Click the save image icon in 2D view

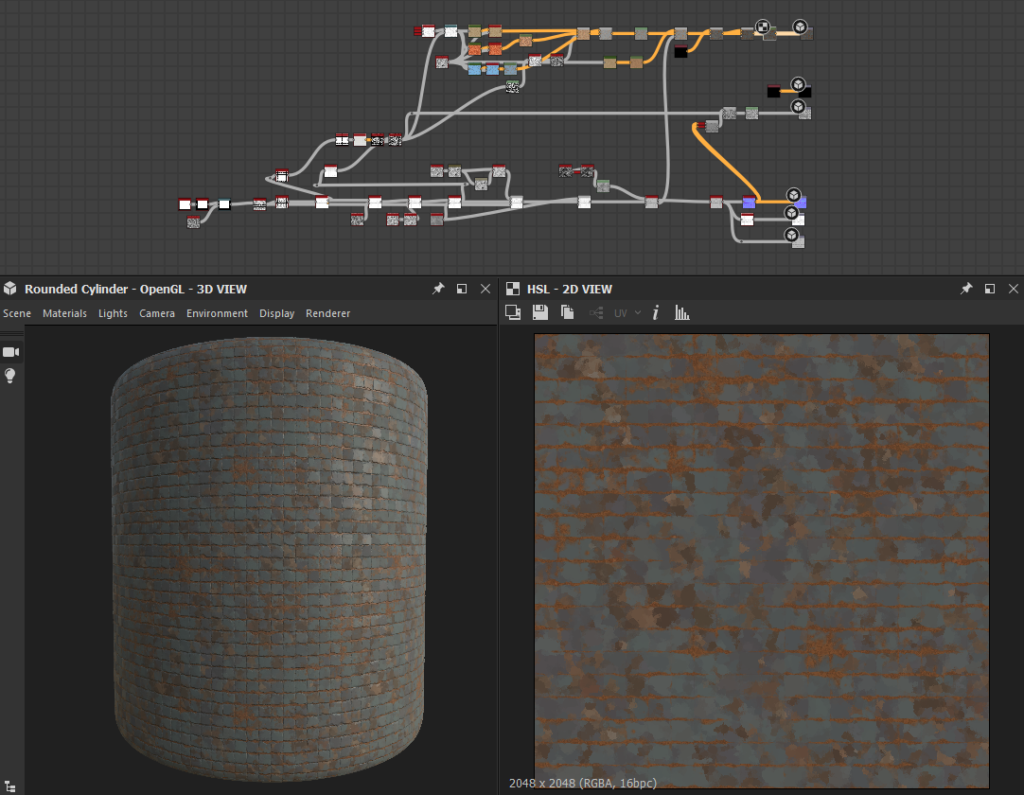click(x=540, y=313)
